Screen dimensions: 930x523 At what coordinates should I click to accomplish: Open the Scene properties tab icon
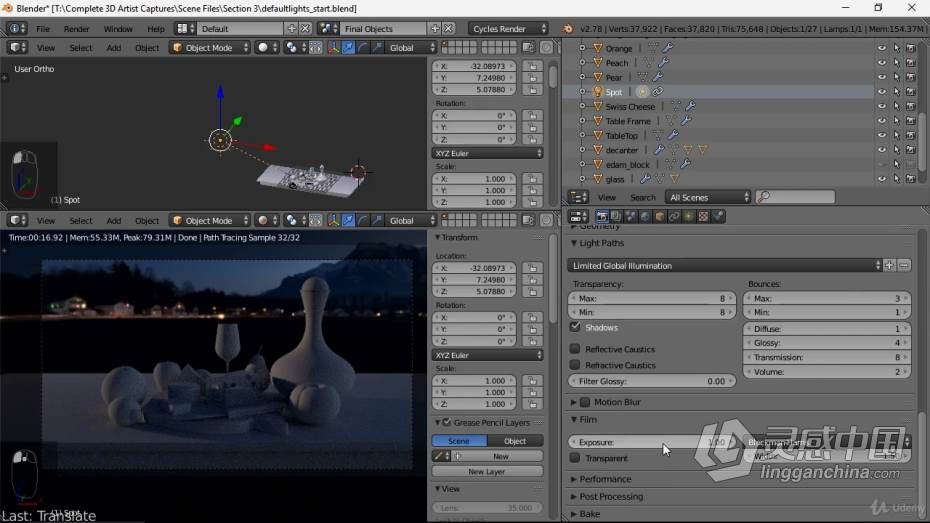coord(630,216)
